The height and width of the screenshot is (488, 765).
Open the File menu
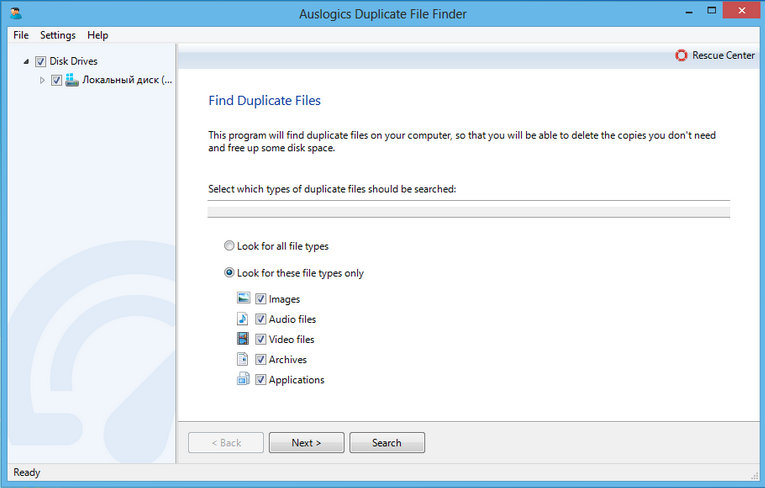[x=21, y=35]
